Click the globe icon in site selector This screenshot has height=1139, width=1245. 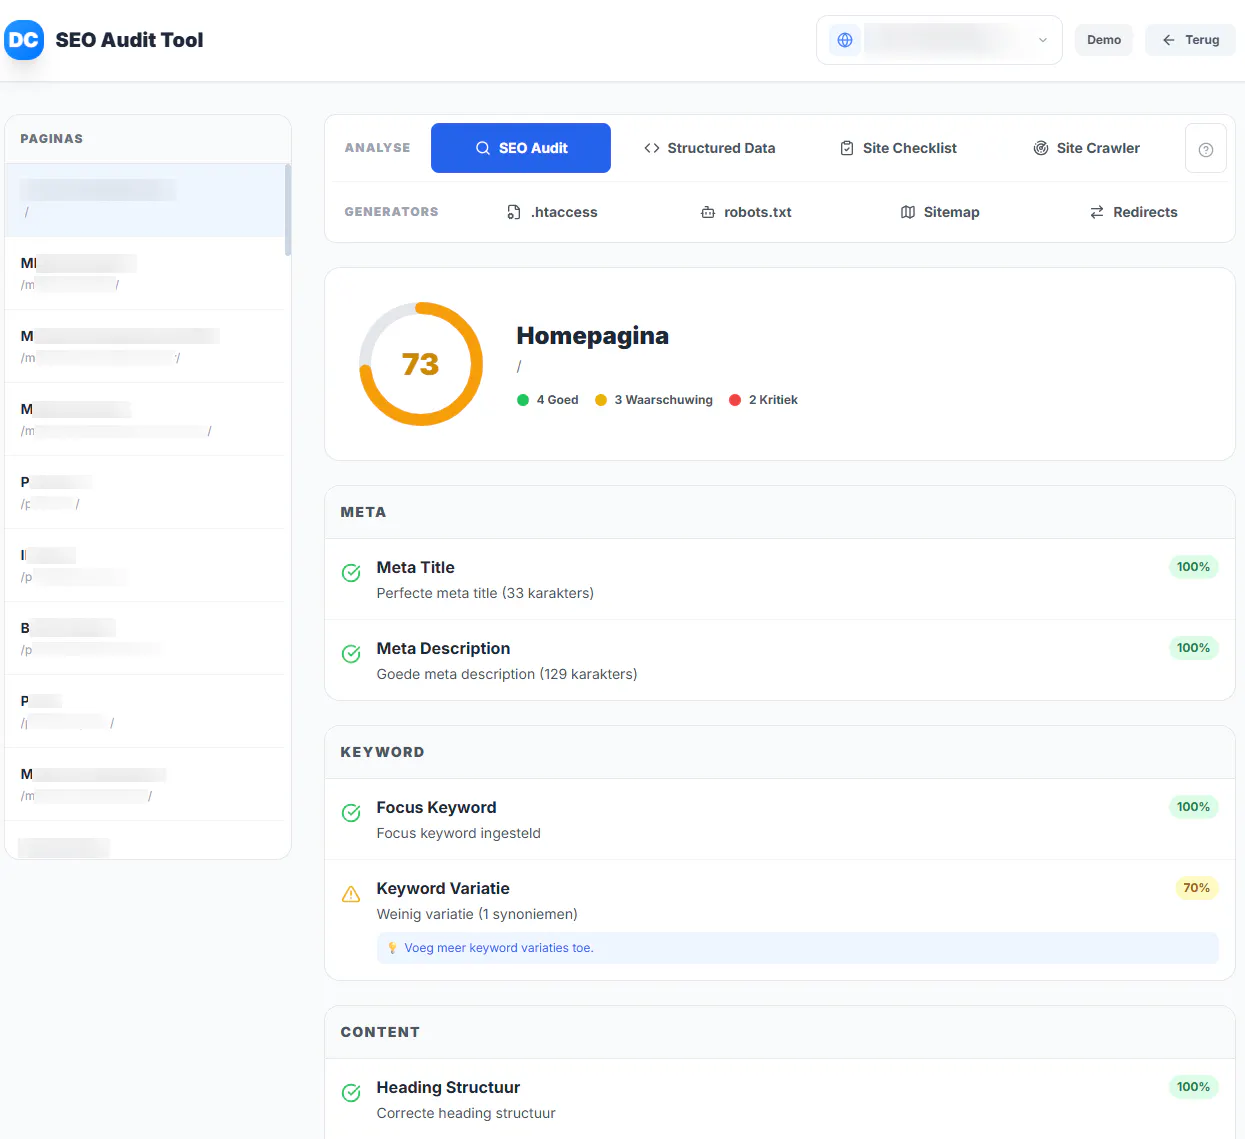tap(845, 40)
